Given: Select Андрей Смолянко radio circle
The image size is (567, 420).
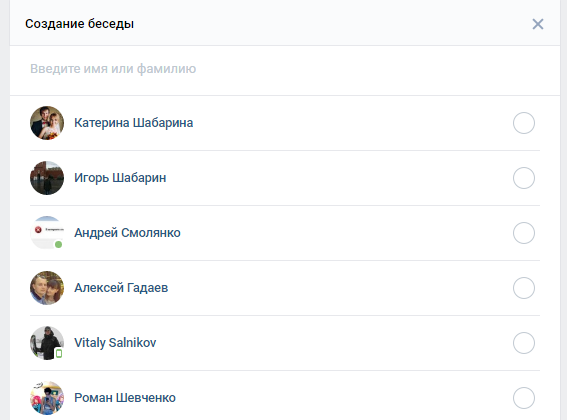Looking at the screenshot, I should pyautogui.click(x=524, y=233).
